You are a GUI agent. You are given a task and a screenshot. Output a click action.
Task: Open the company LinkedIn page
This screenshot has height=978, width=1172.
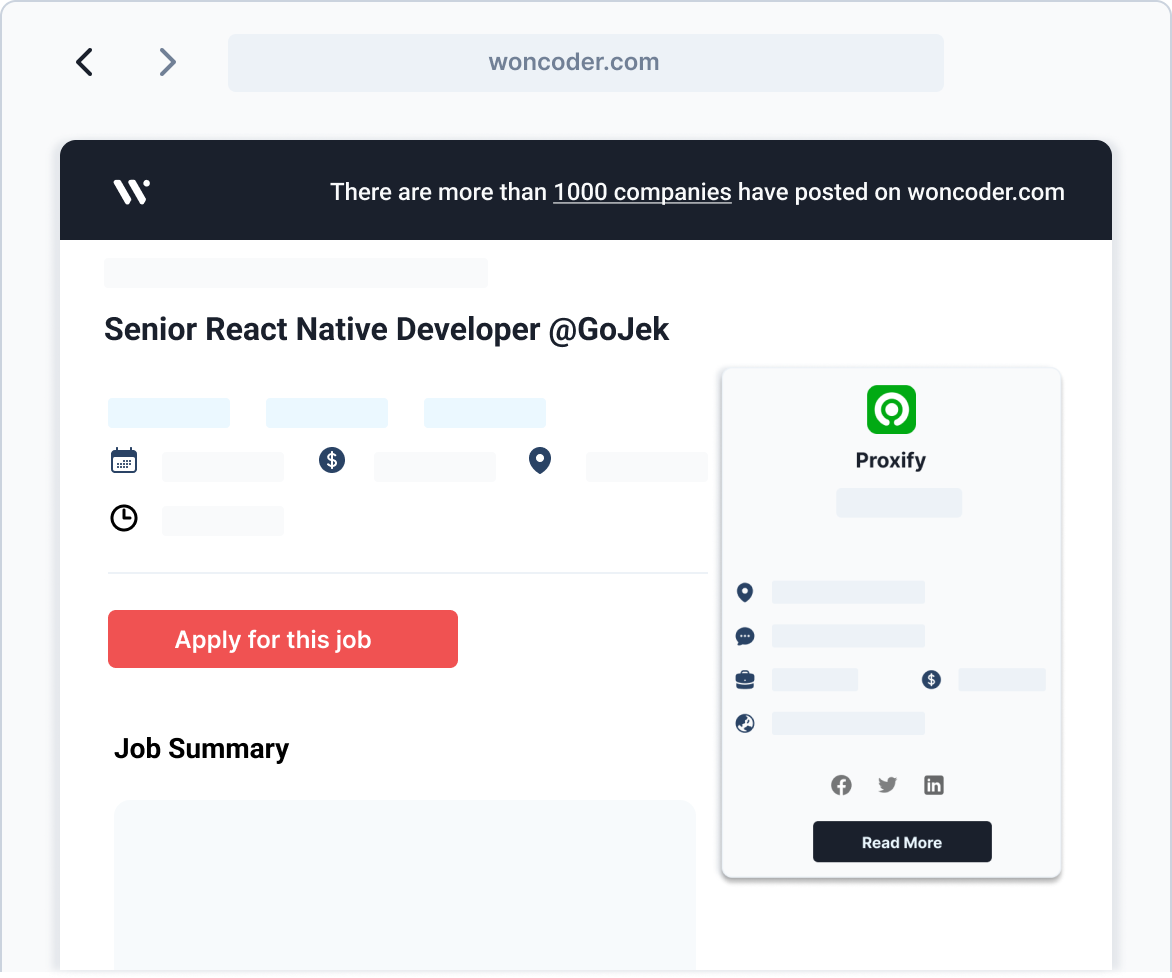934,785
